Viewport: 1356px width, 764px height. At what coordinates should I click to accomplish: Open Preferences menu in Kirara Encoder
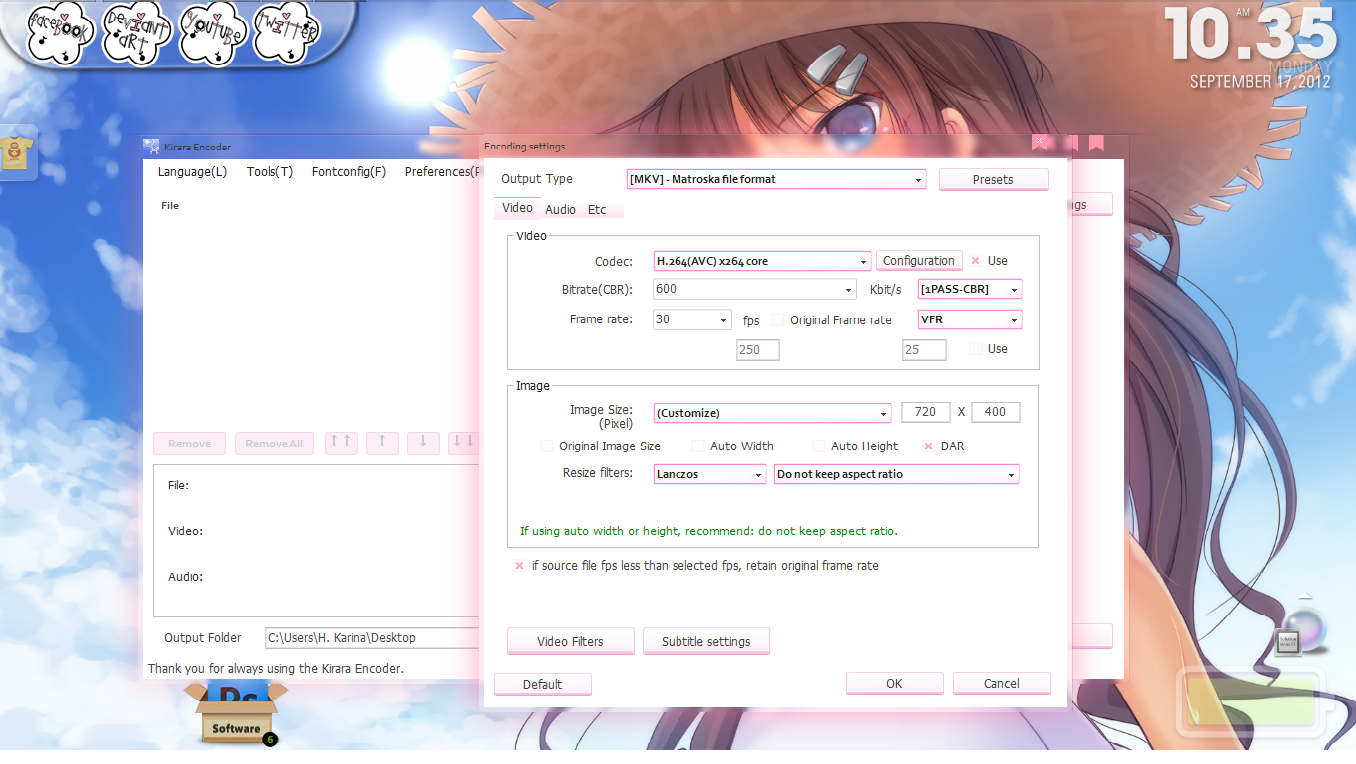point(440,172)
